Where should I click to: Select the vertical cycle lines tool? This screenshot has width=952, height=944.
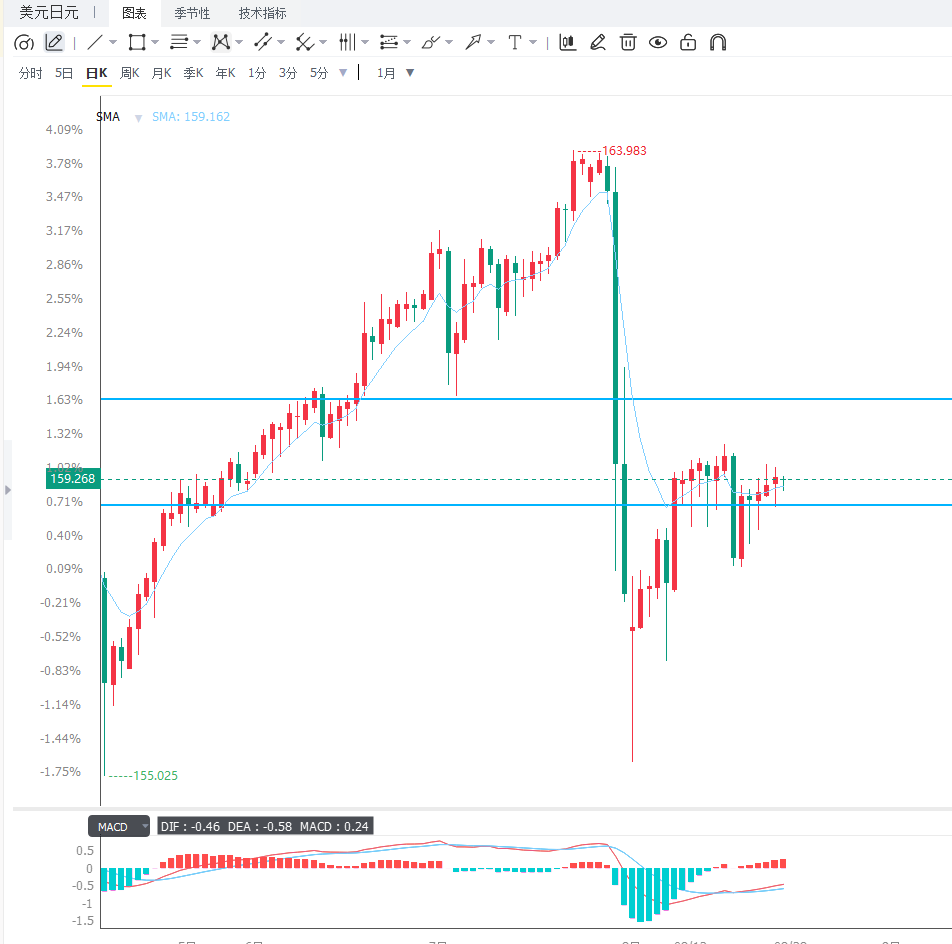click(347, 42)
